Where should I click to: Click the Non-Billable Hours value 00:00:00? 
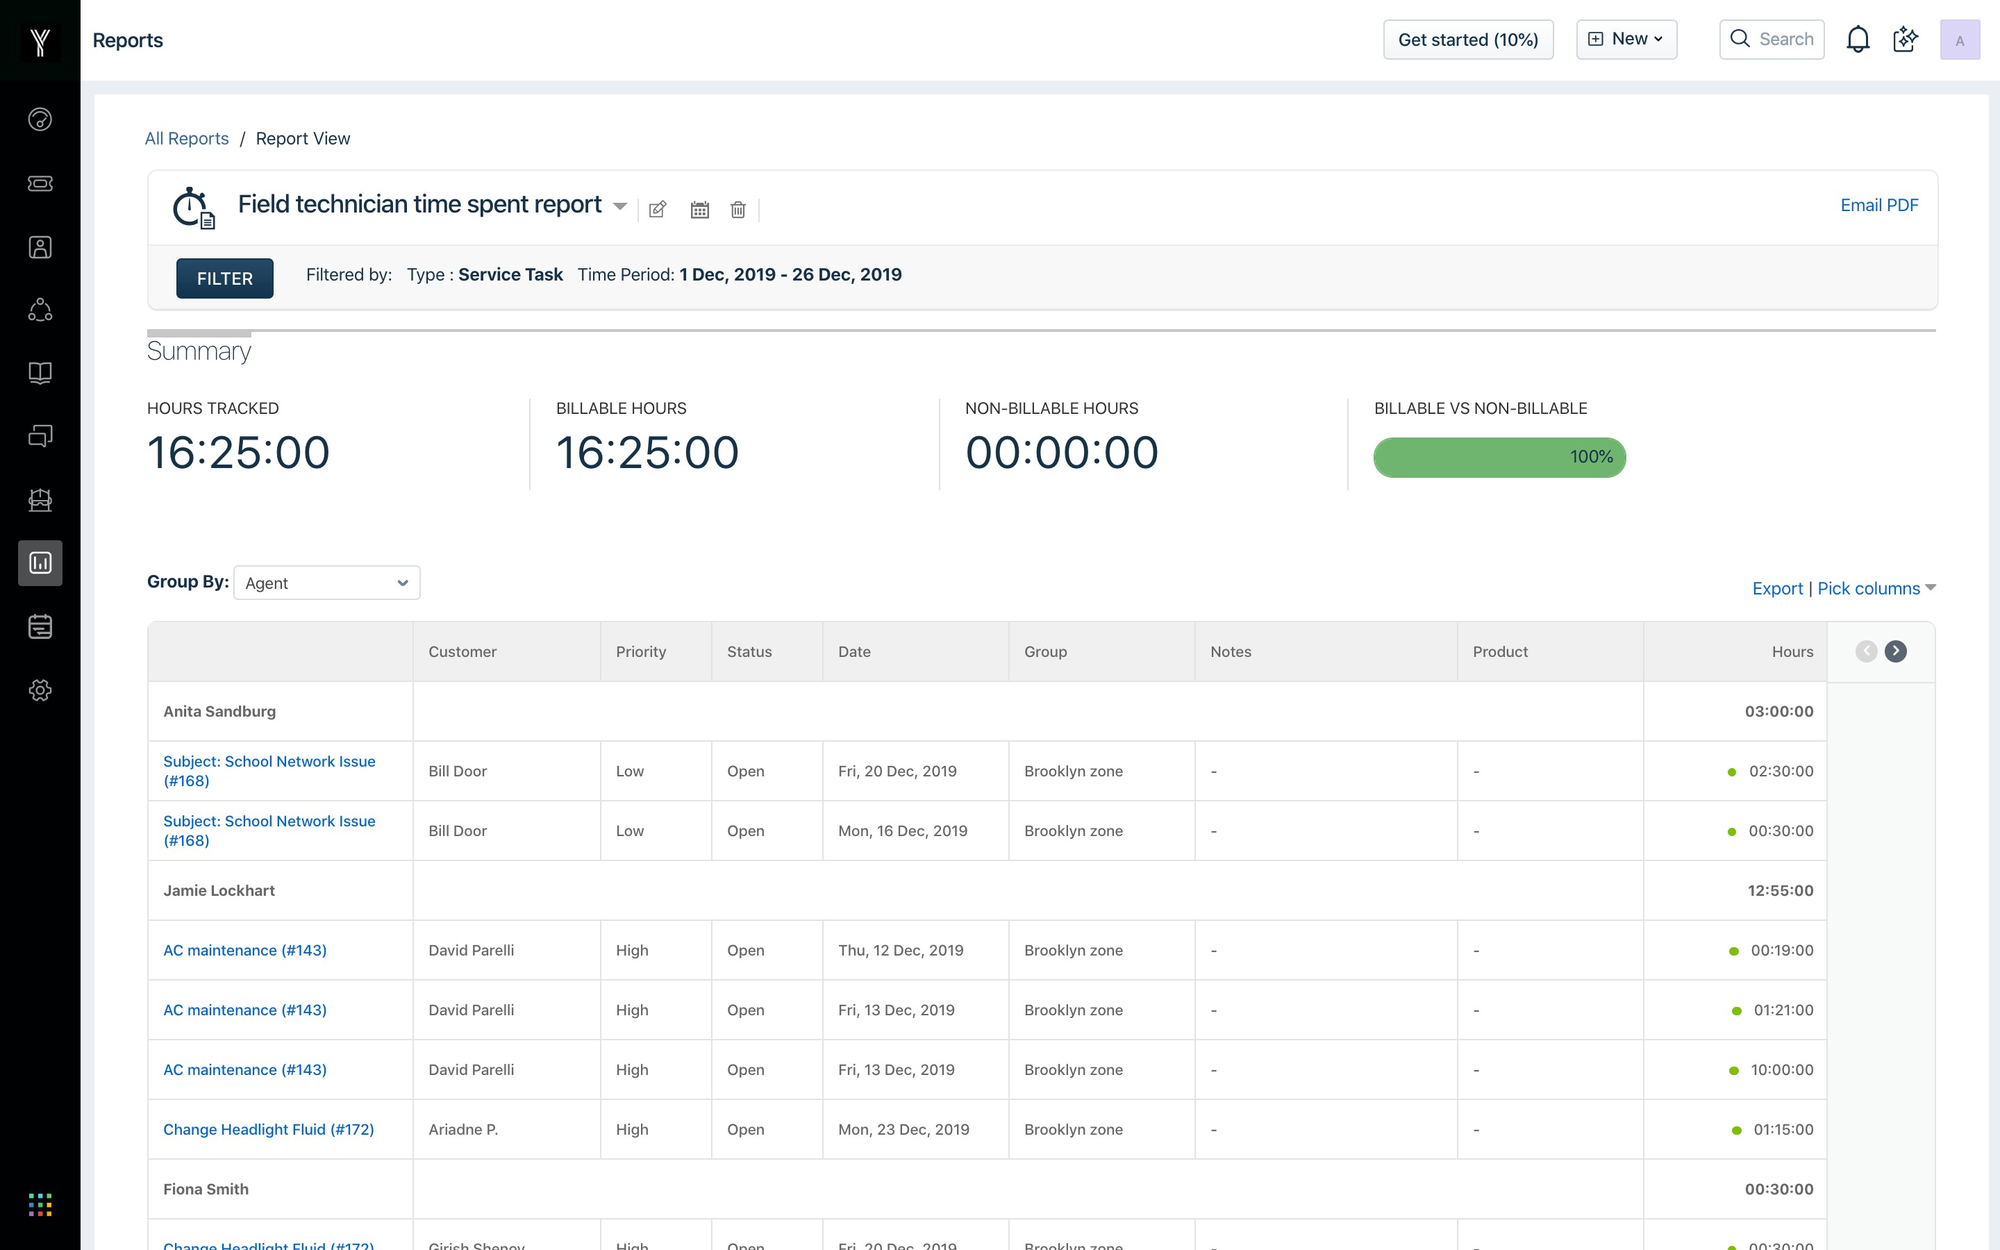point(1061,453)
